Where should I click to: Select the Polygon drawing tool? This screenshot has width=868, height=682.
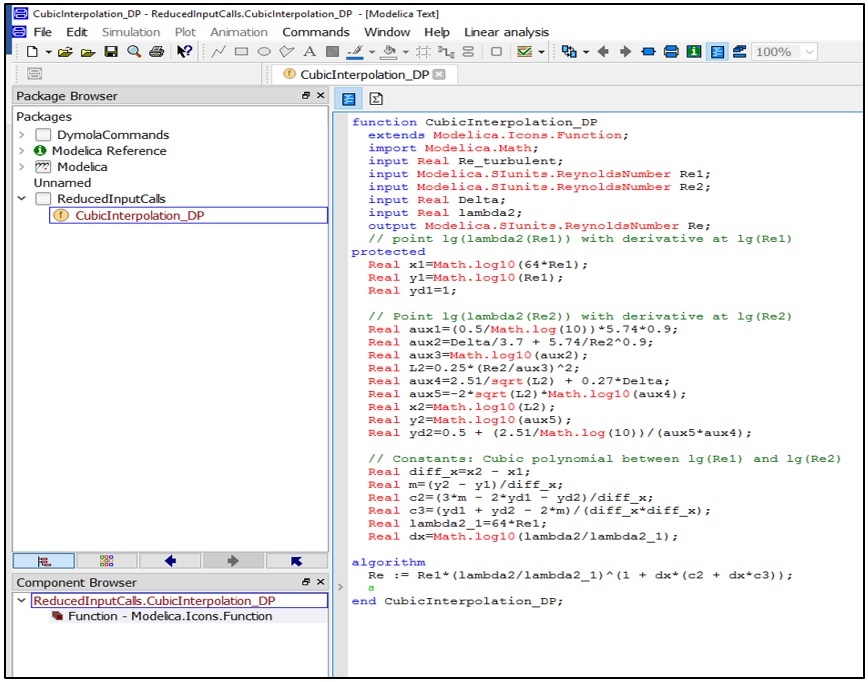(287, 52)
